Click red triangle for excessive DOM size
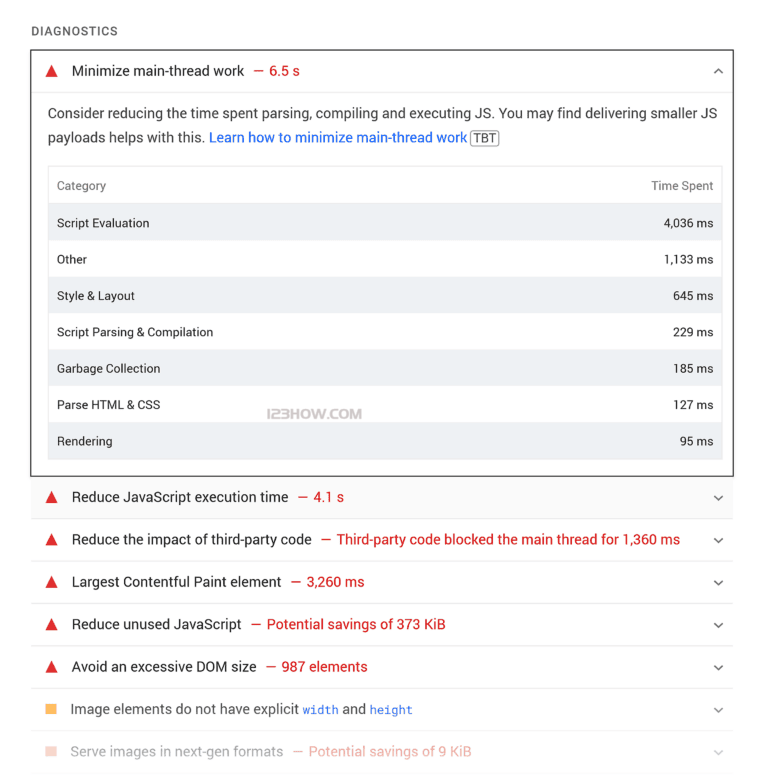 tap(51, 667)
